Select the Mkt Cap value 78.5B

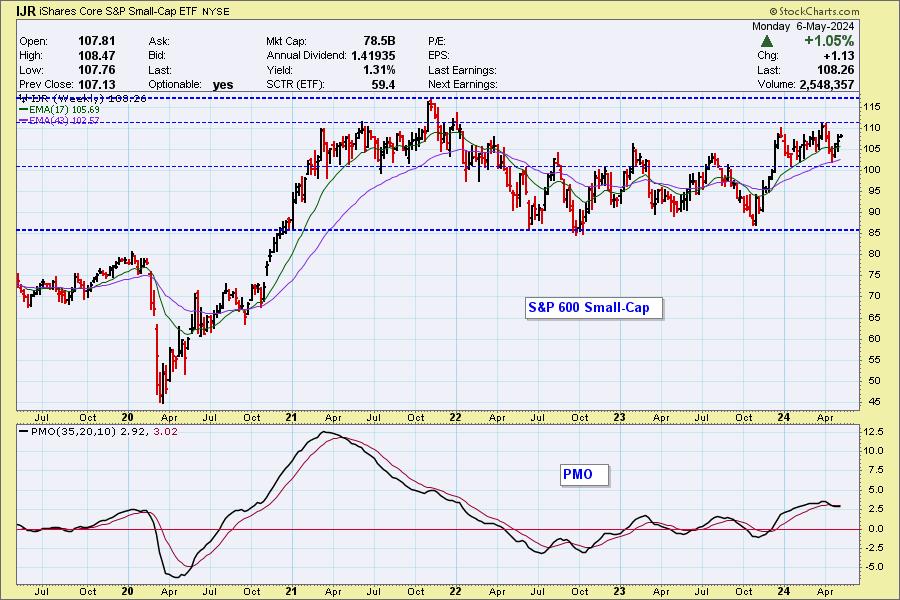coord(379,41)
